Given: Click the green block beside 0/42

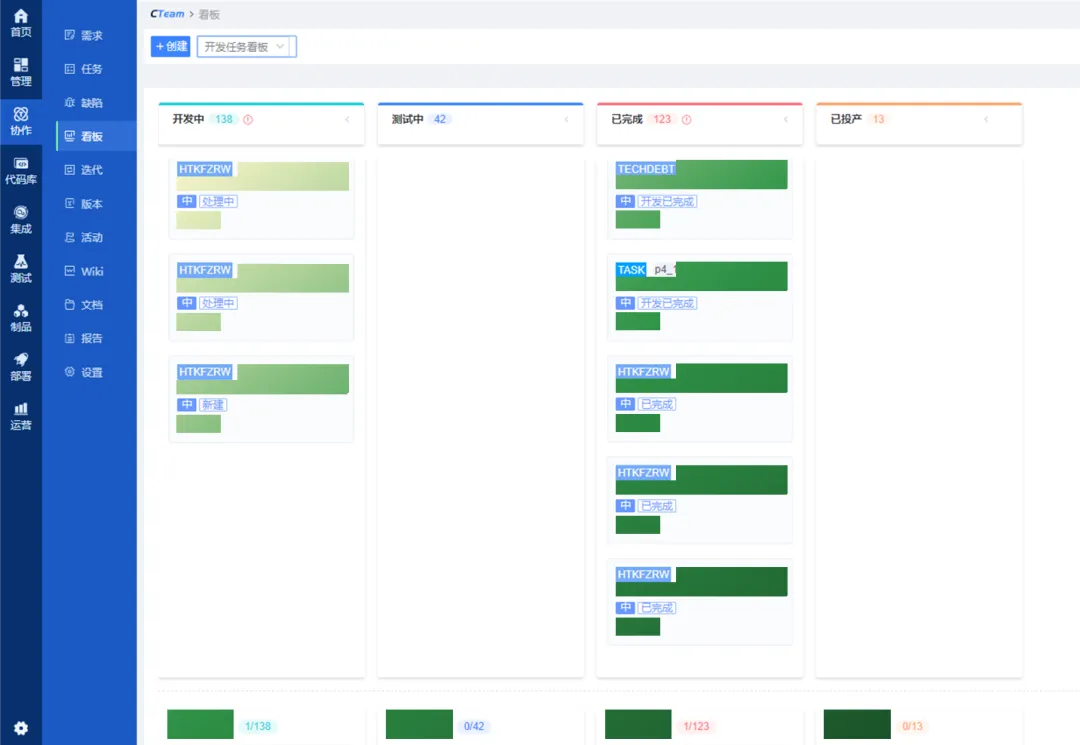Looking at the screenshot, I should pyautogui.click(x=419, y=724).
